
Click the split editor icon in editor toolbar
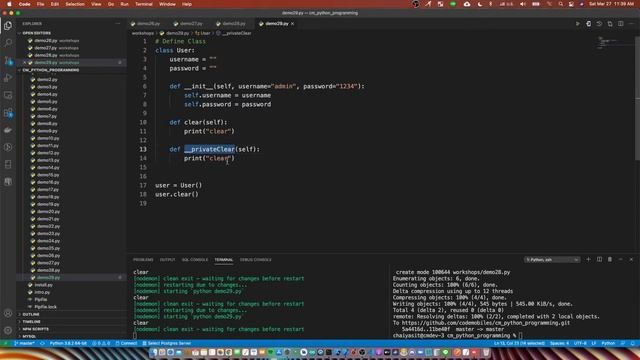(x=620, y=24)
